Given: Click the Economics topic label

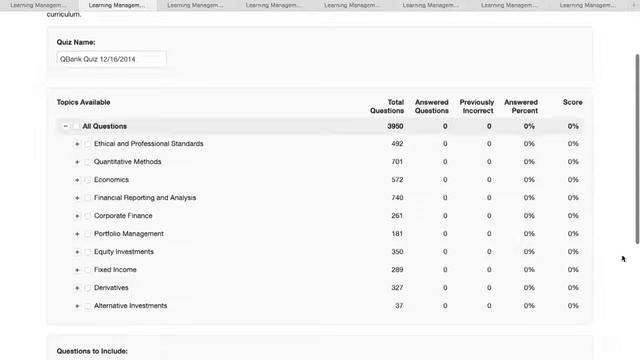Looking at the screenshot, I should pyautogui.click(x=111, y=180).
